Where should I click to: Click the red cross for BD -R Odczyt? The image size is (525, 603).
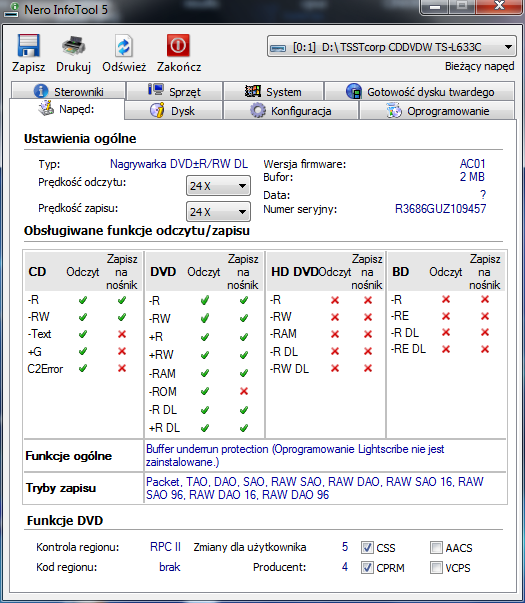tap(446, 299)
